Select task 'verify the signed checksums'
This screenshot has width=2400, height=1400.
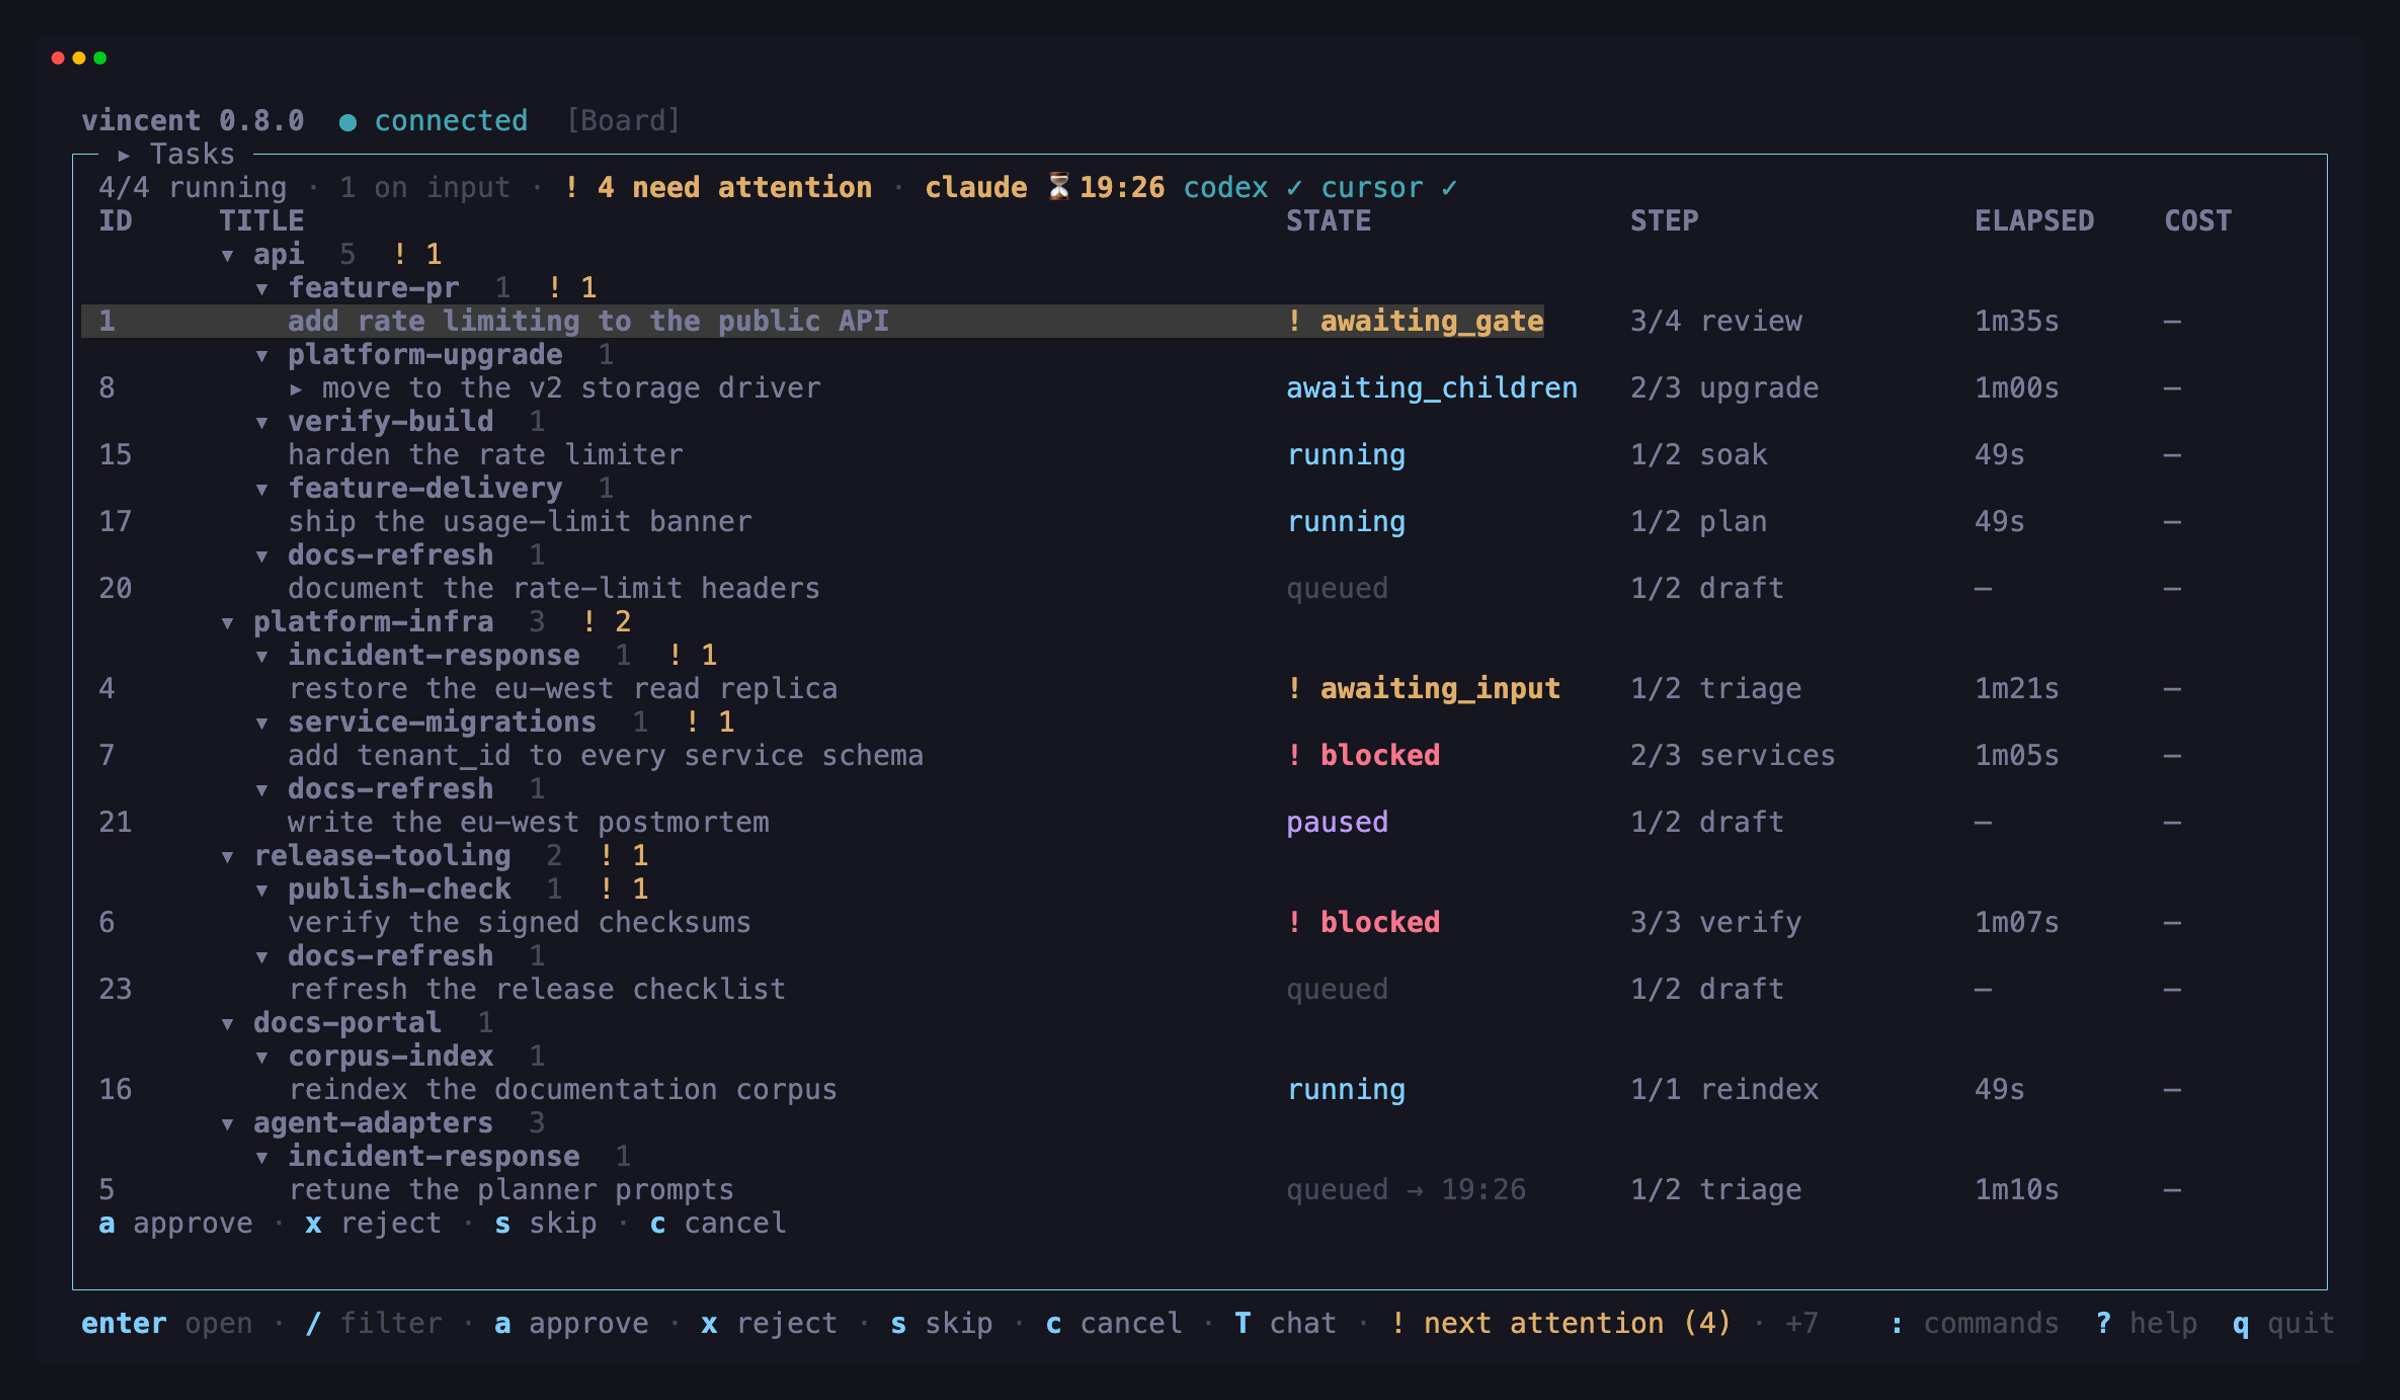520,922
